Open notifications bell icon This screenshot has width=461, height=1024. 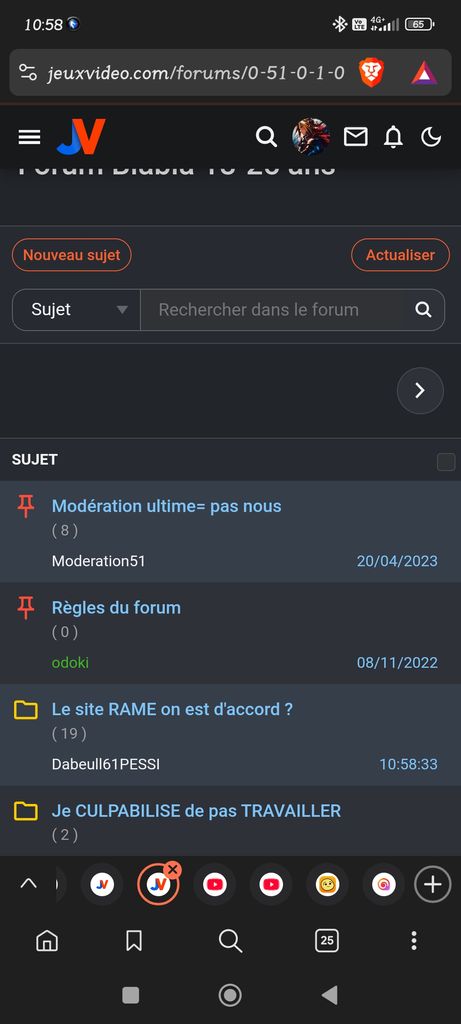click(x=393, y=137)
